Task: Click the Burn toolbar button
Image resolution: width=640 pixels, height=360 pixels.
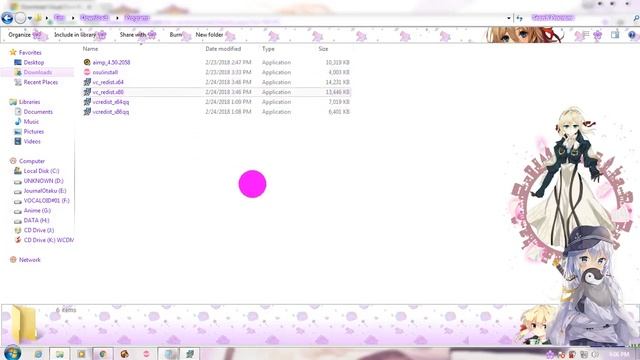Action: click(x=176, y=35)
